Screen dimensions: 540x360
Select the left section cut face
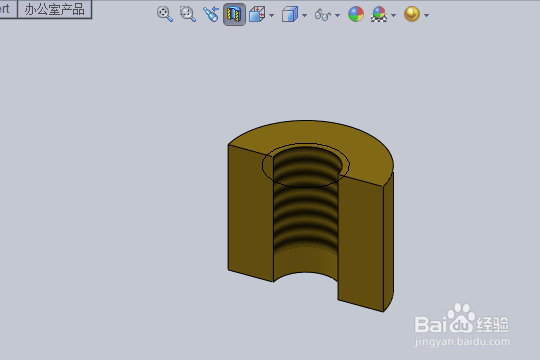pyautogui.click(x=250, y=214)
